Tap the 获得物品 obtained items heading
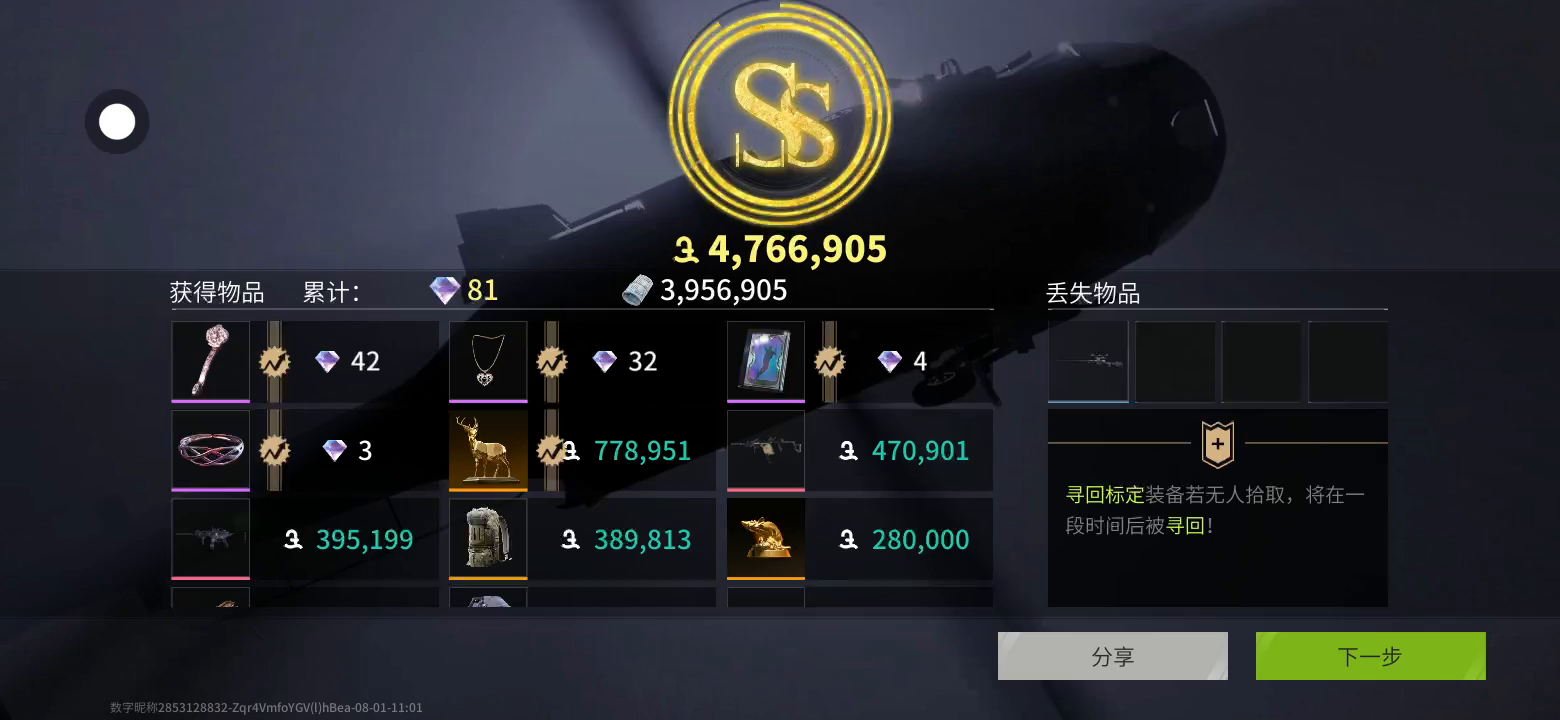The image size is (1560, 720). (x=217, y=292)
